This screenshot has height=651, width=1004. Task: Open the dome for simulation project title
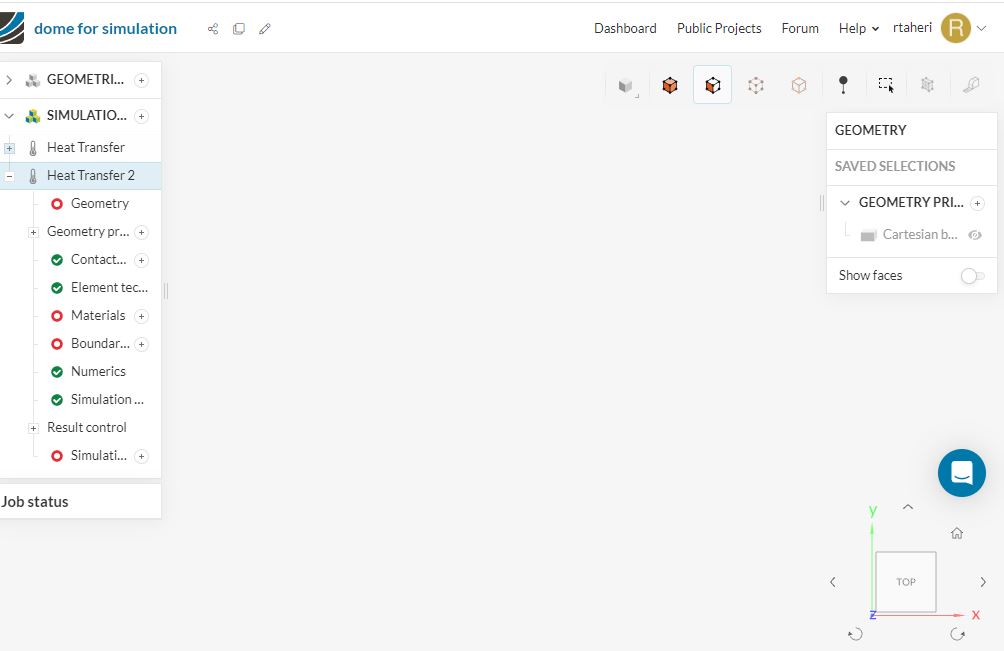[x=105, y=29]
